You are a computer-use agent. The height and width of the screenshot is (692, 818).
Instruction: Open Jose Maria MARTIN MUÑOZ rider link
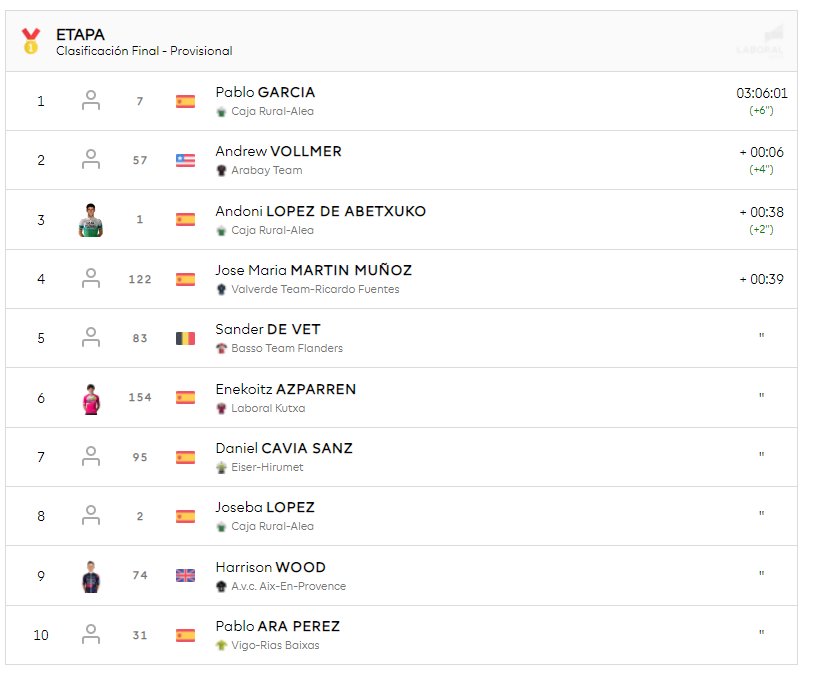click(x=313, y=270)
